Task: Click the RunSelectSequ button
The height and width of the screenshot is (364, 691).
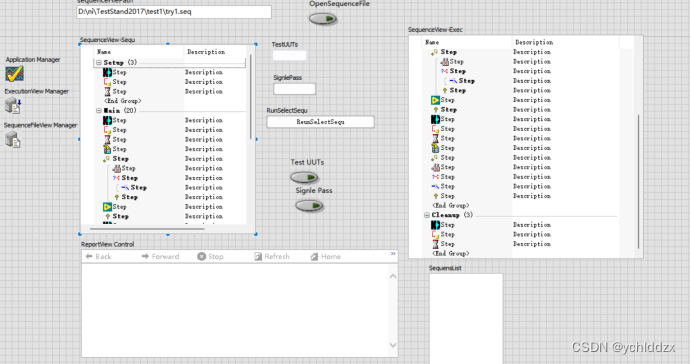Action: 320,122
